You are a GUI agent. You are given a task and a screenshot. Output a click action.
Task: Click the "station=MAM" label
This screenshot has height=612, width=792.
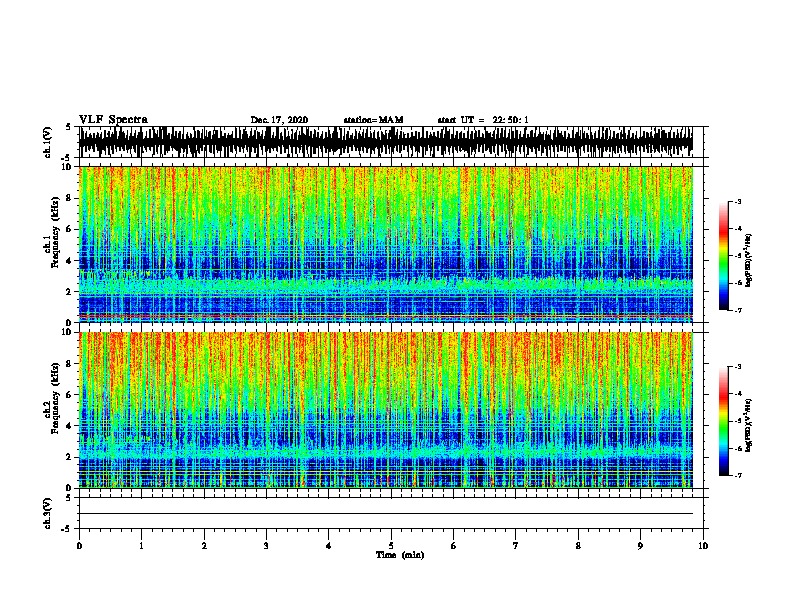[x=373, y=120]
